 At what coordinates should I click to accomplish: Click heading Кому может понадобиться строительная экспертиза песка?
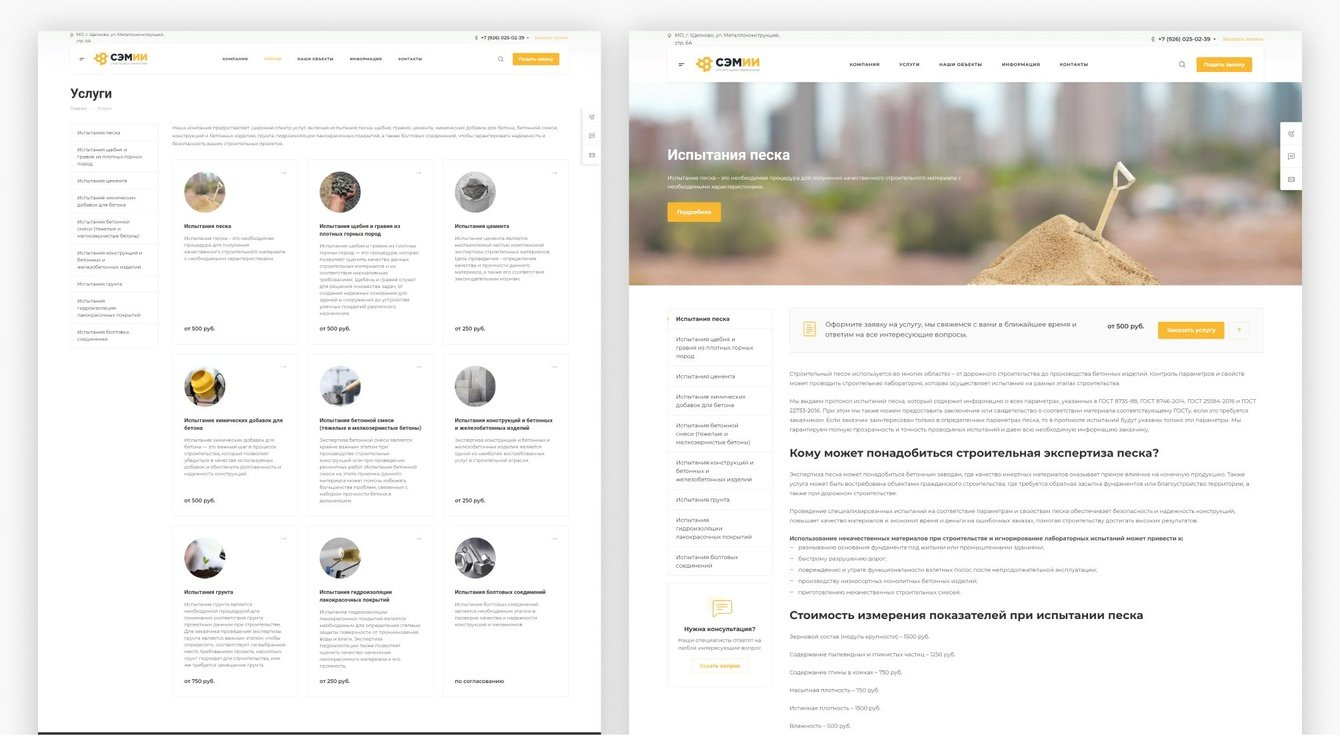click(x=974, y=453)
